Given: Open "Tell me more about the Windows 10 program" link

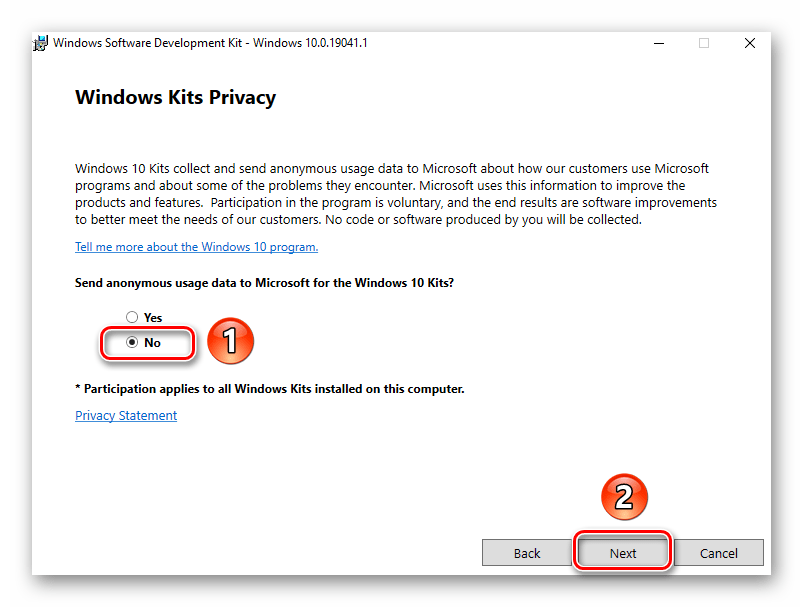Looking at the screenshot, I should 196,247.
